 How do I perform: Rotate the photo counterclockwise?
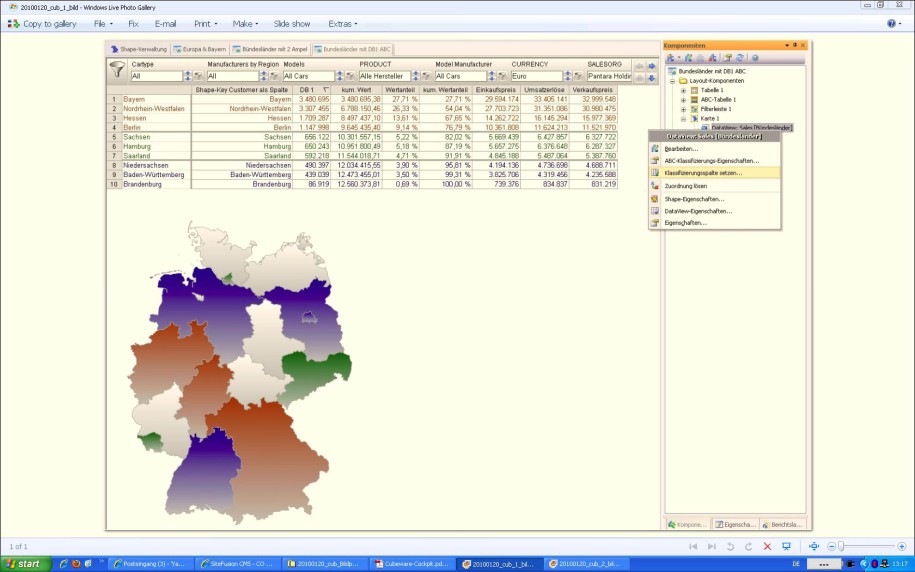click(730, 546)
